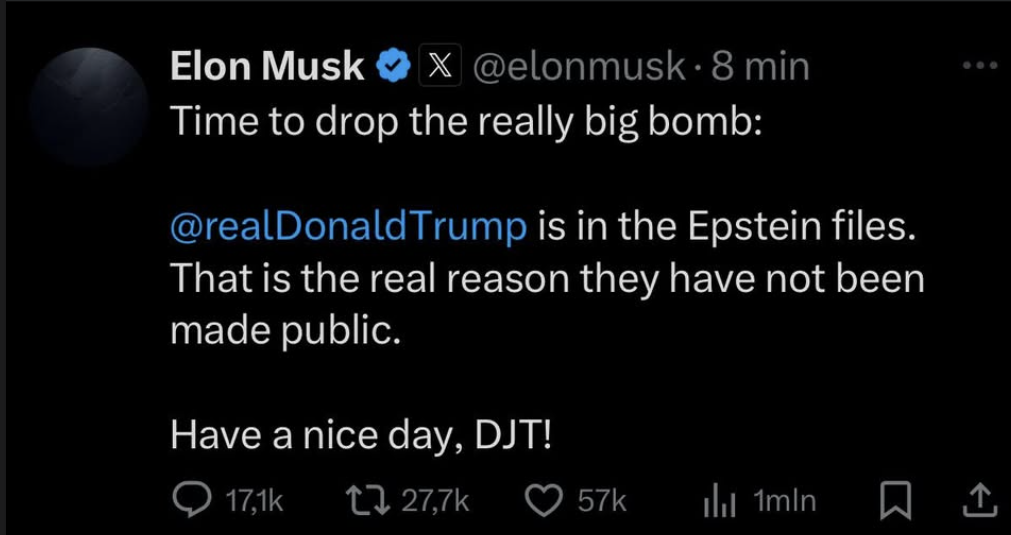Click the 27,7k reposts count
The width and height of the screenshot is (1011, 535).
click(436, 500)
